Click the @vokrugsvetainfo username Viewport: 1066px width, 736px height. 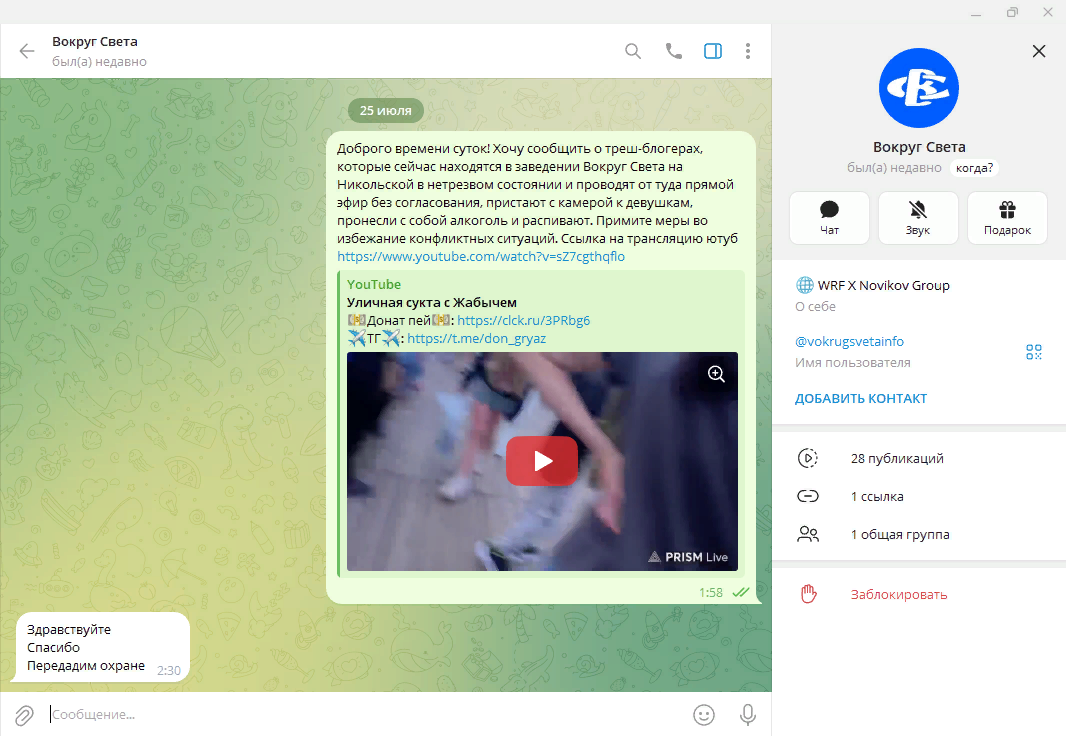[x=849, y=341]
